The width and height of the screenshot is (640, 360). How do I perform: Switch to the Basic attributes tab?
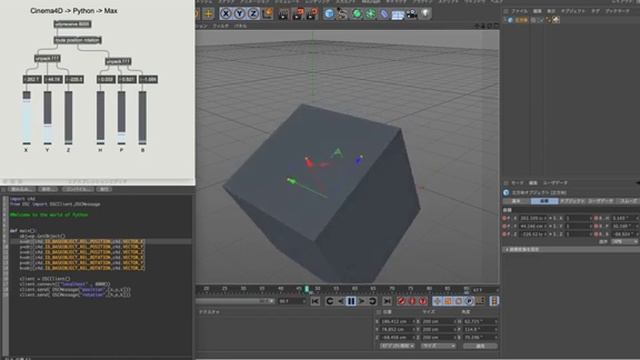tap(516, 201)
